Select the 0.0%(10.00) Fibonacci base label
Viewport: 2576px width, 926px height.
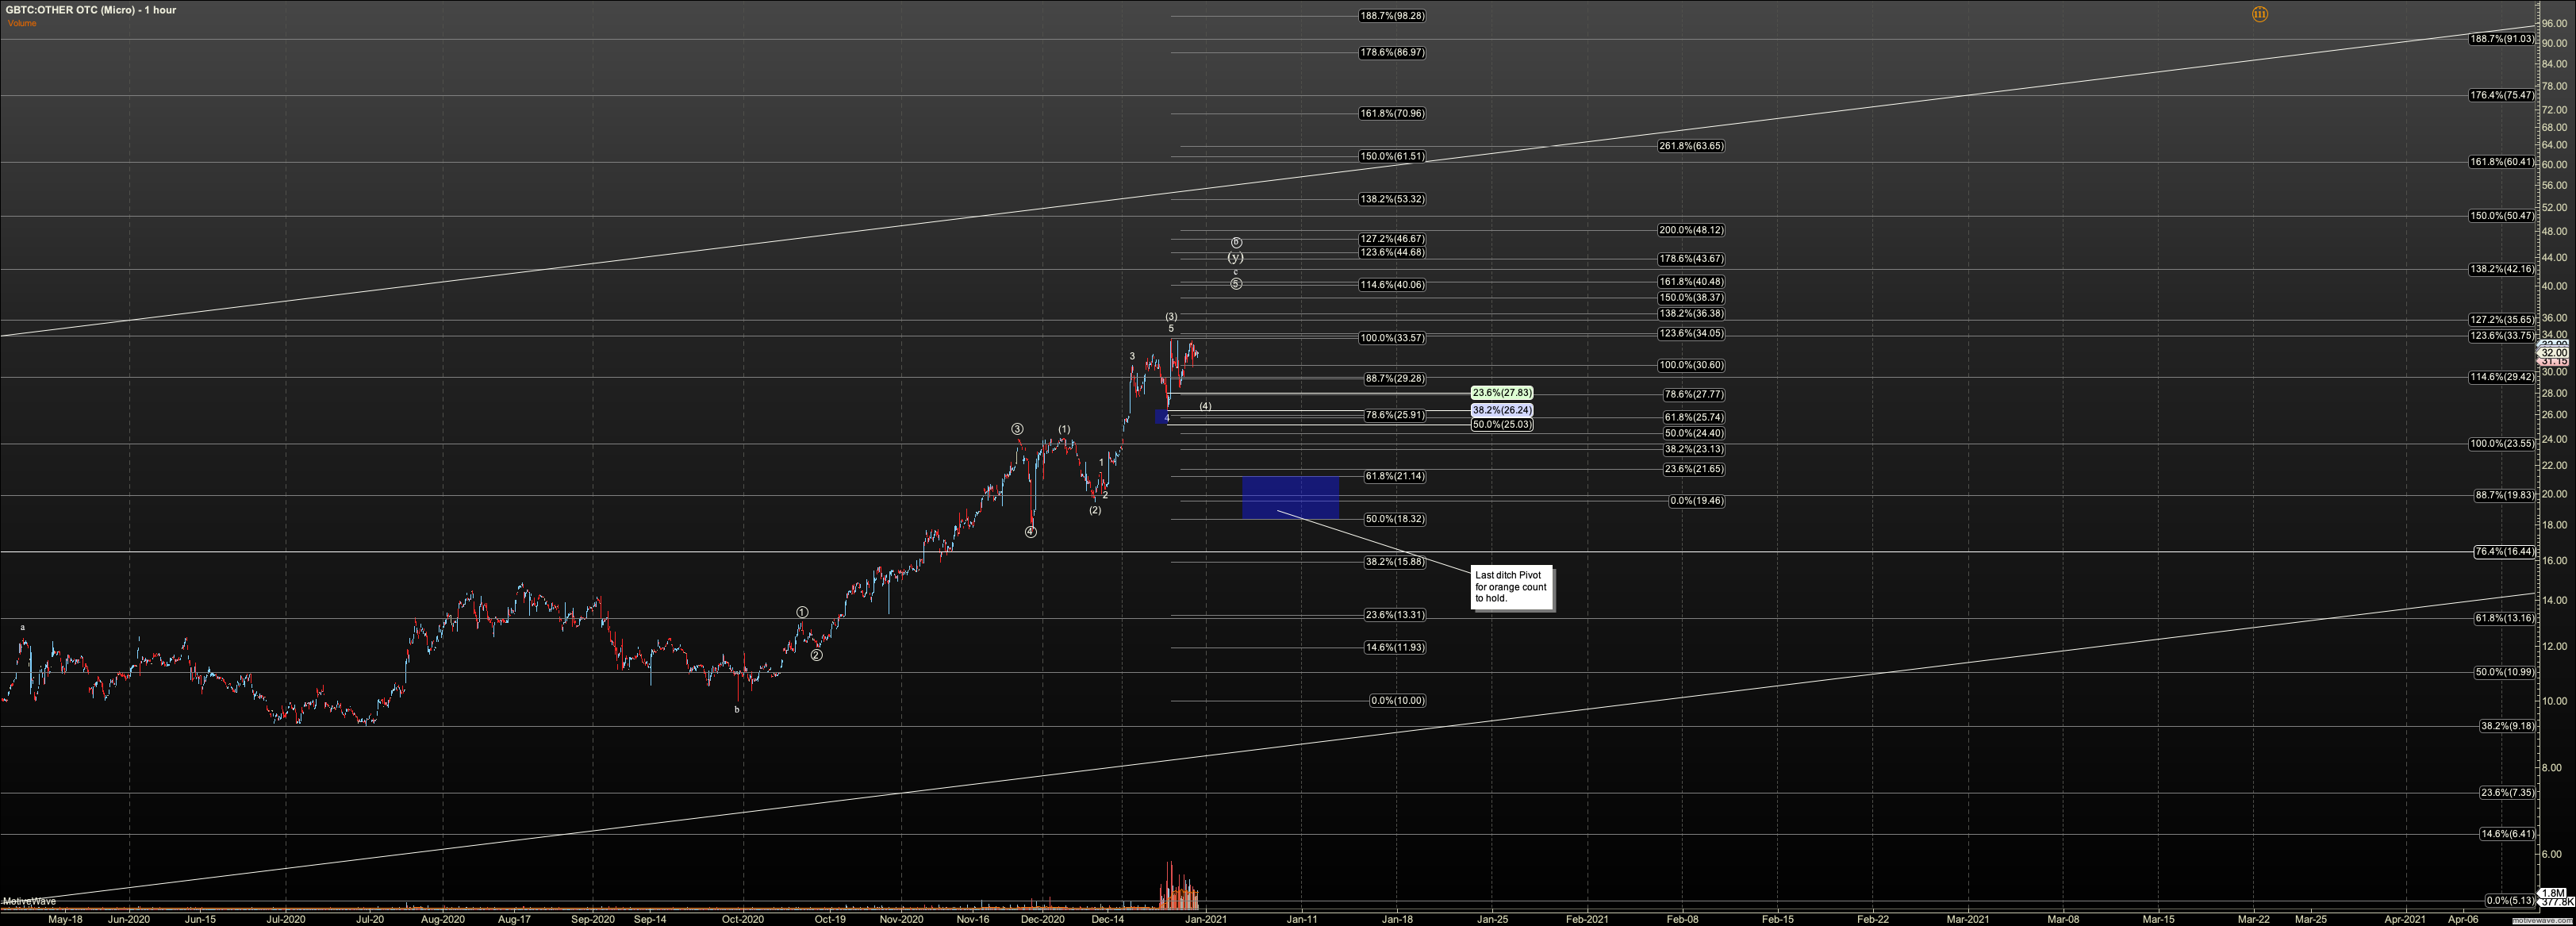(1397, 700)
